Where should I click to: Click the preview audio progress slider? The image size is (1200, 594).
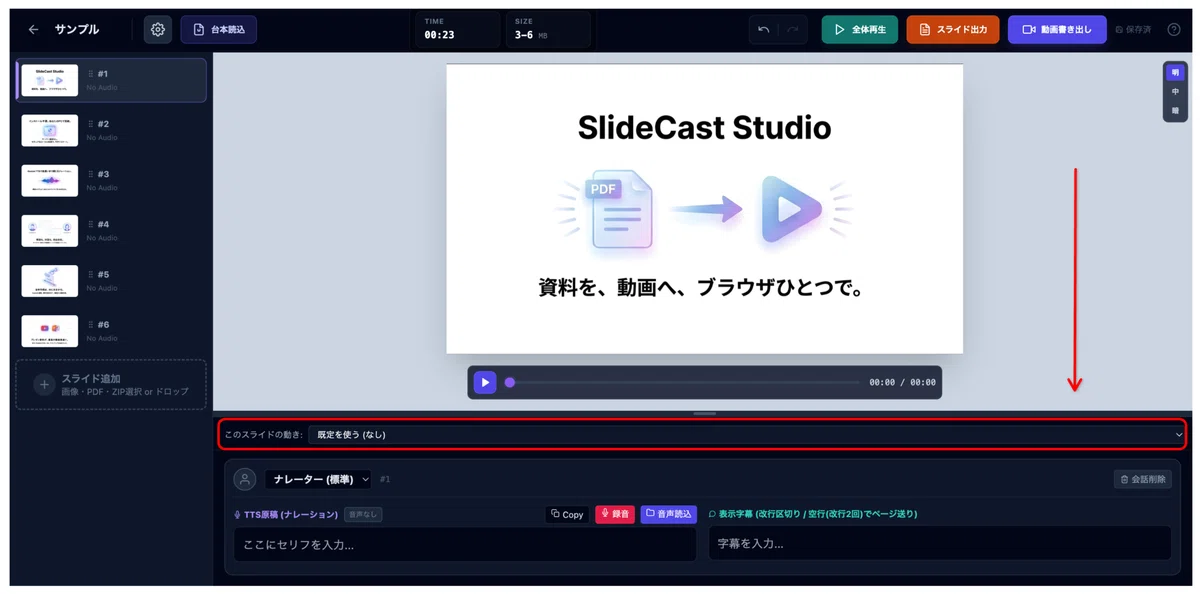pos(683,382)
